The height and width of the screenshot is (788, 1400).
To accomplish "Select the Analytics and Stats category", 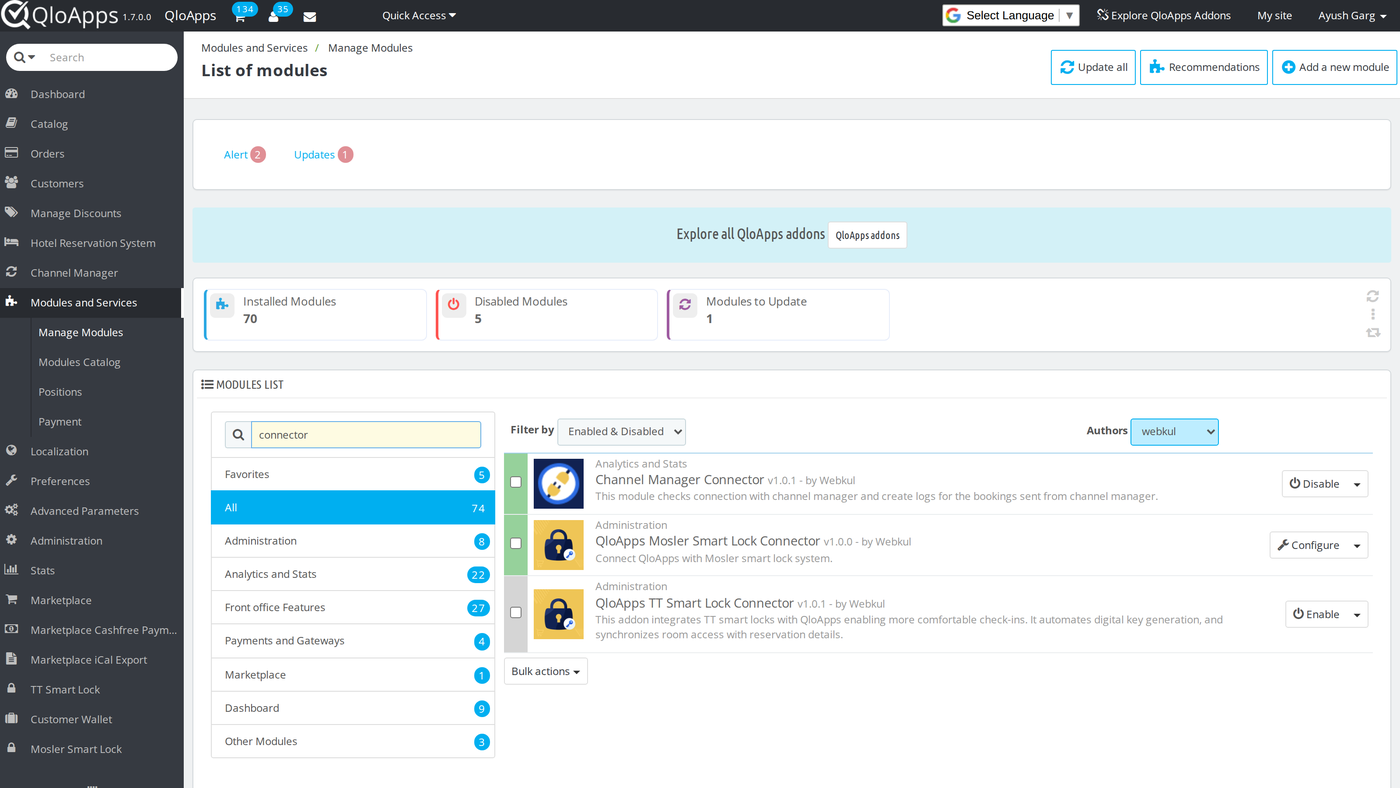I will [353, 574].
